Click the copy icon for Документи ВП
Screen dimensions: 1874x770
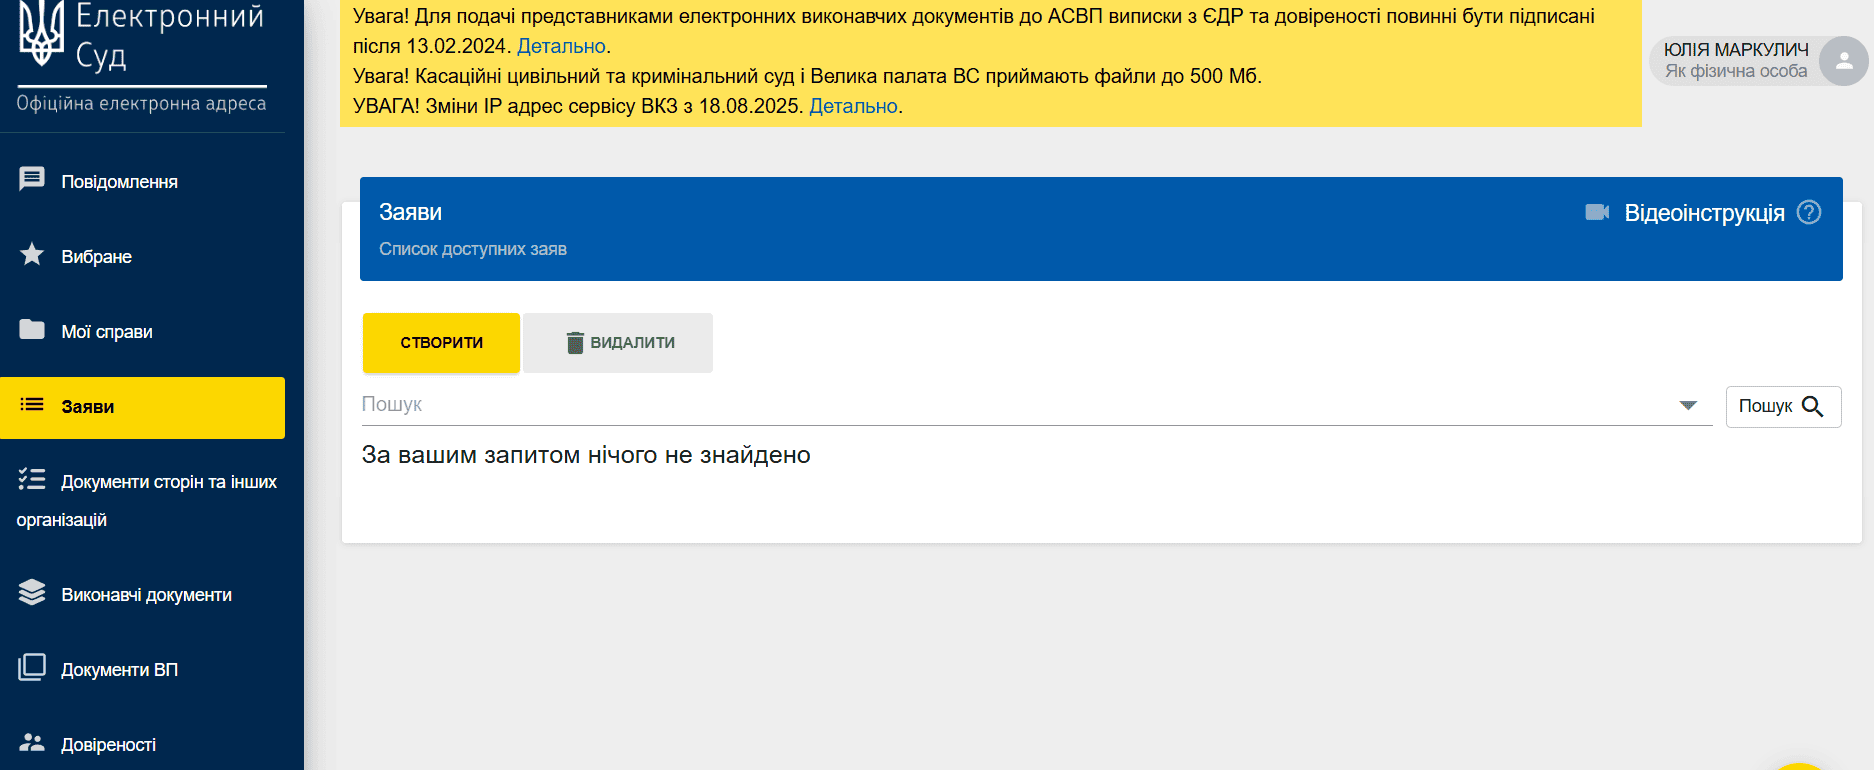click(32, 668)
